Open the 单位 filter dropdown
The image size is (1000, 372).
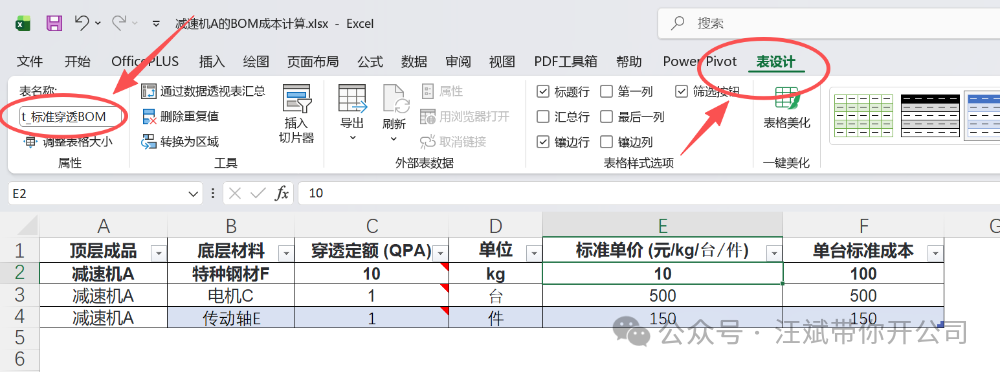click(x=533, y=254)
